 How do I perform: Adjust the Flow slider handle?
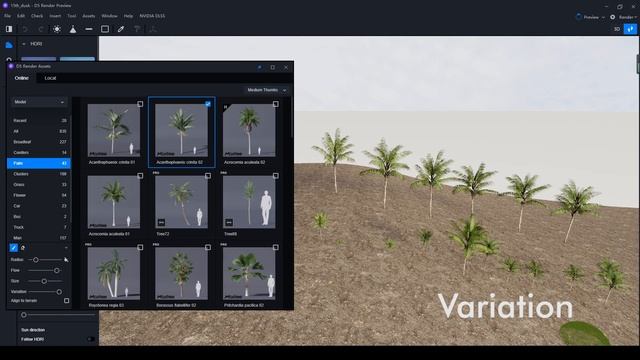(57, 270)
